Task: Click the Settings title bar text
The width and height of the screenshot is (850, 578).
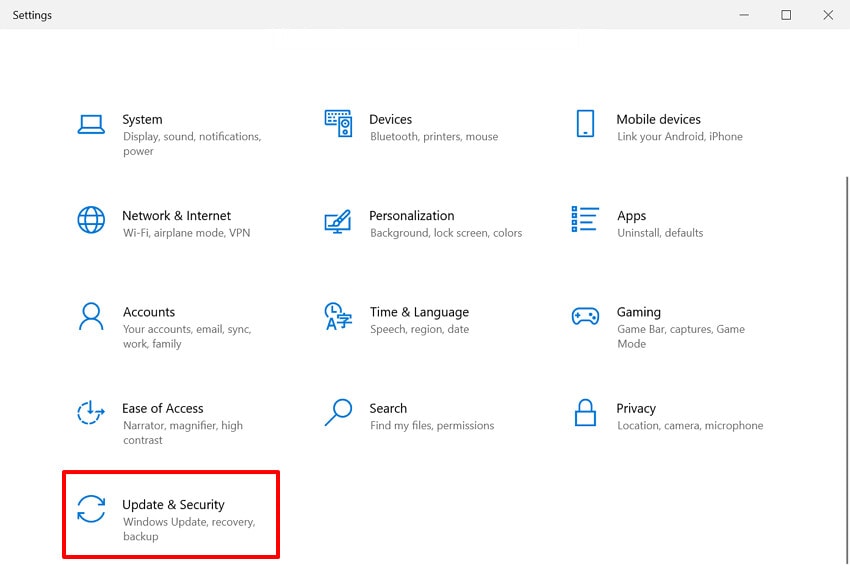Action: [x=32, y=15]
